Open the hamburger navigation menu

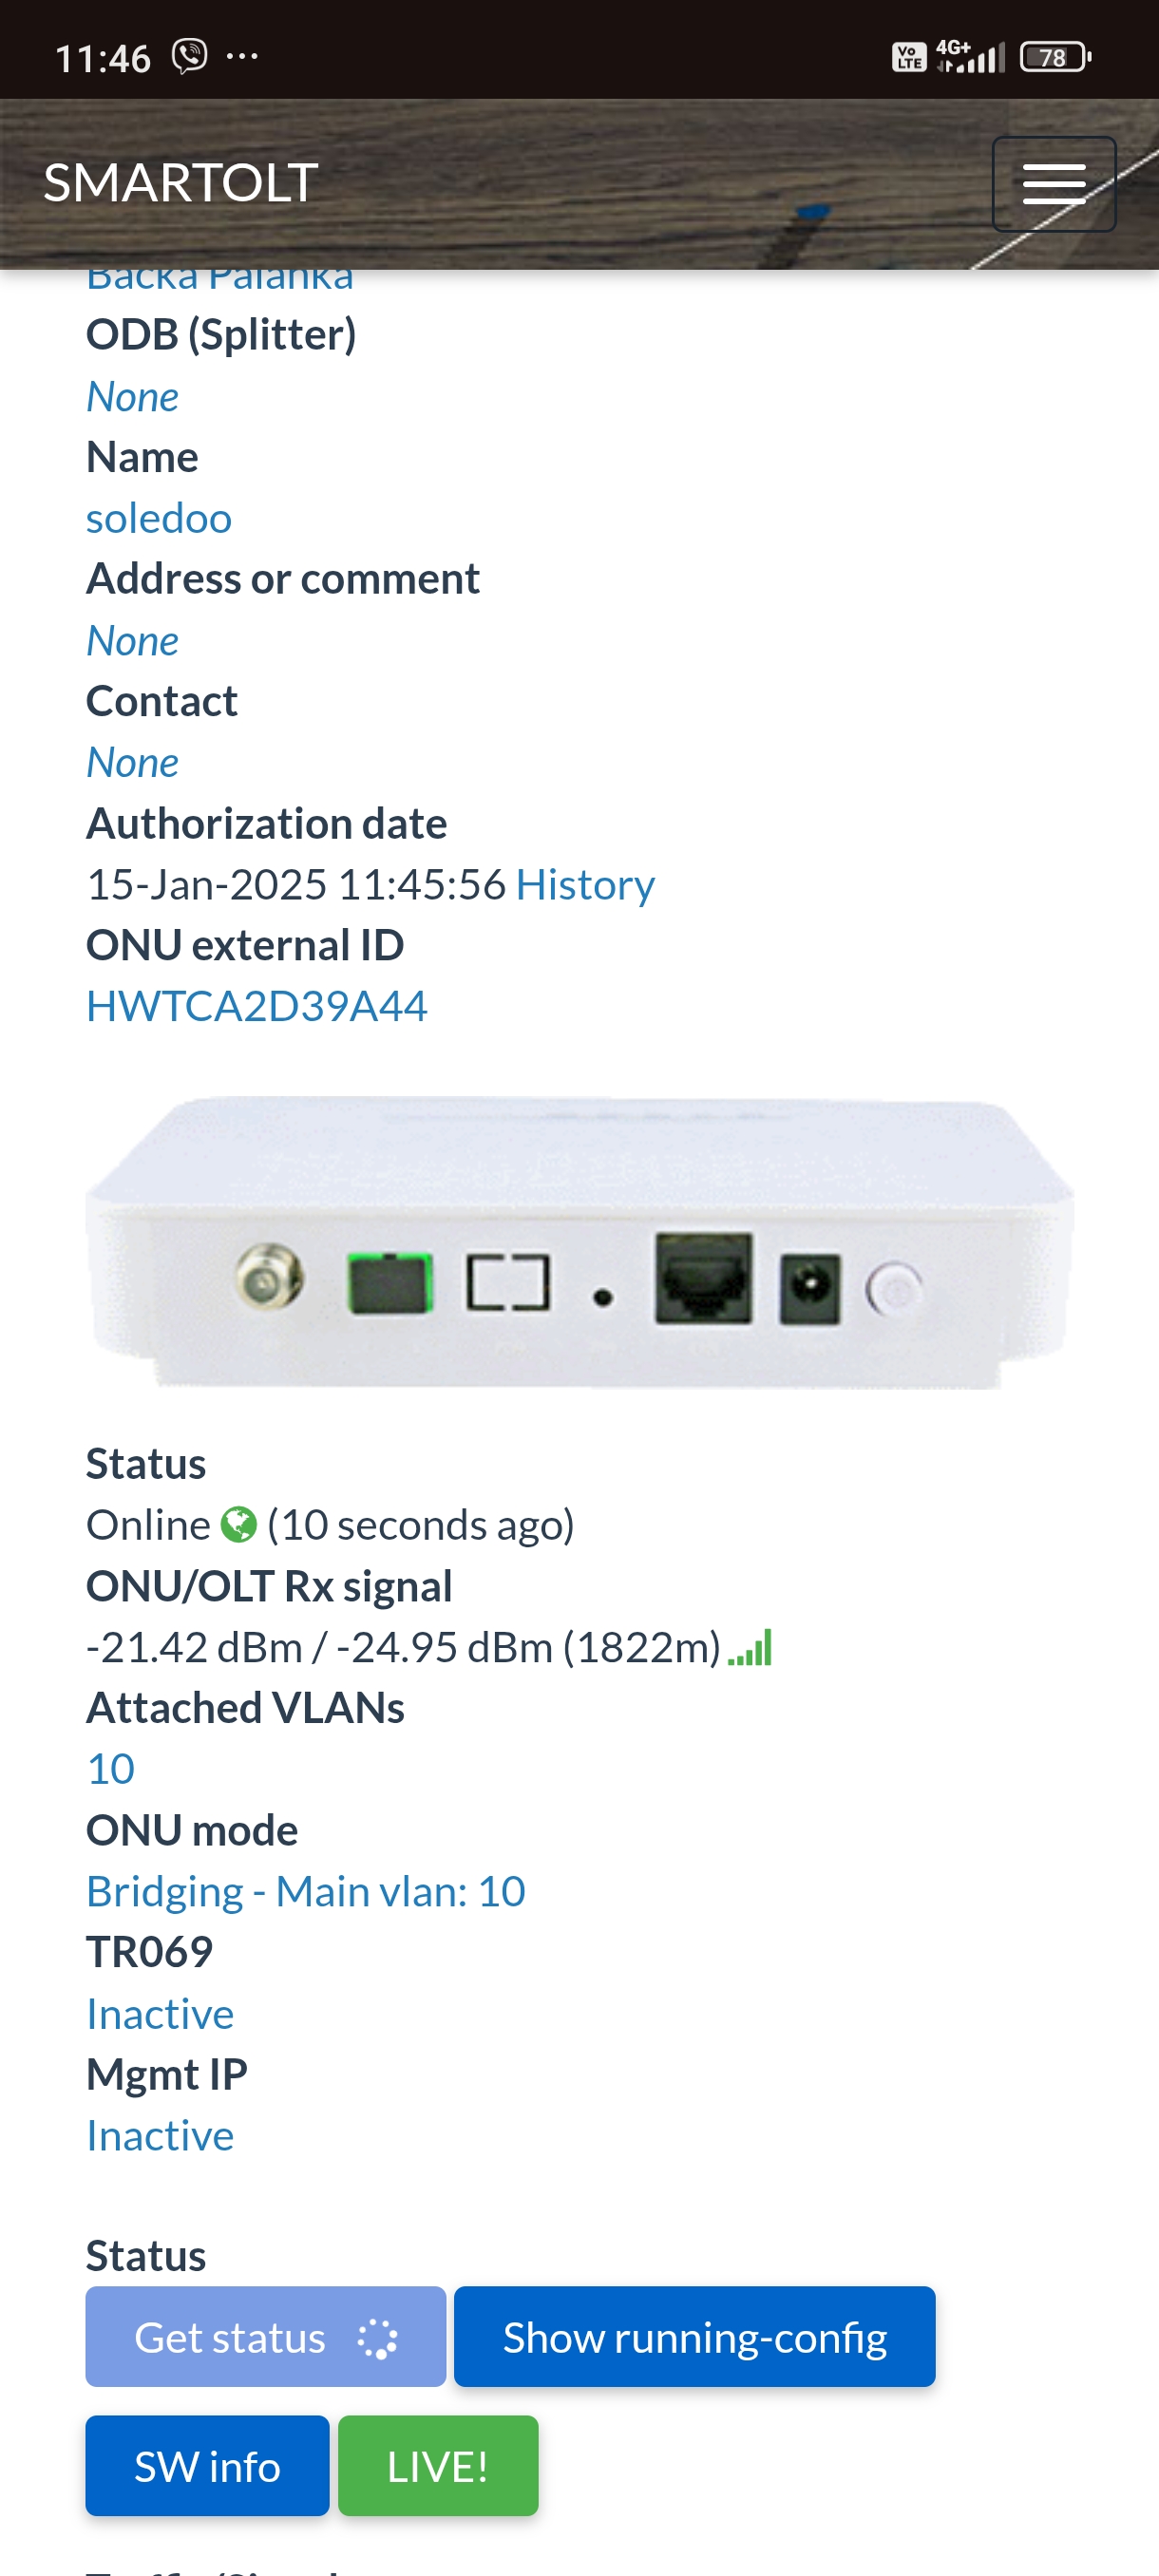1053,184
